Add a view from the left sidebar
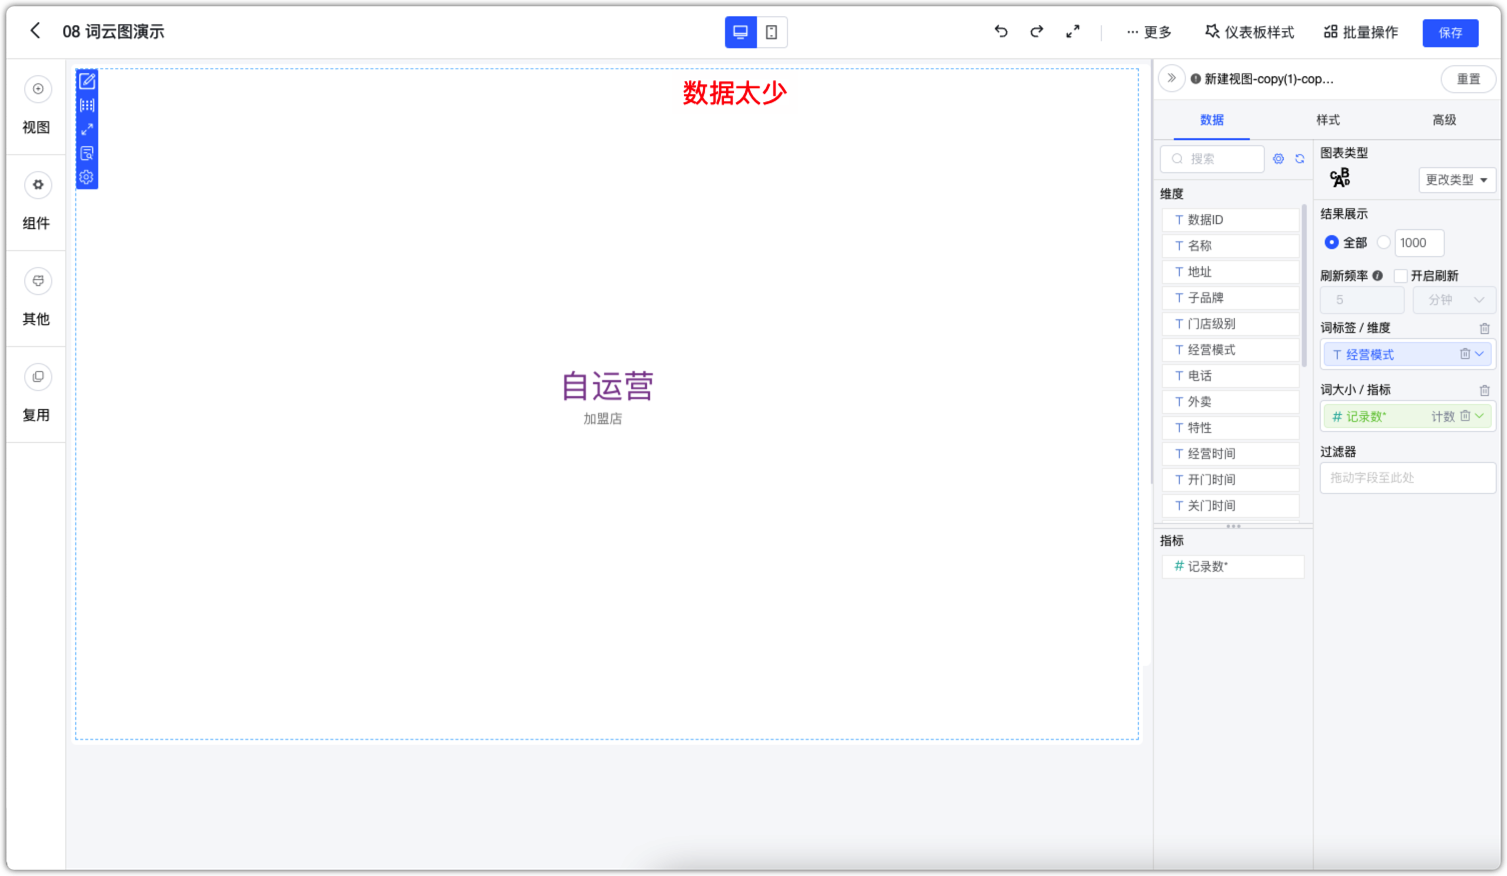This screenshot has width=1507, height=876. tap(37, 105)
